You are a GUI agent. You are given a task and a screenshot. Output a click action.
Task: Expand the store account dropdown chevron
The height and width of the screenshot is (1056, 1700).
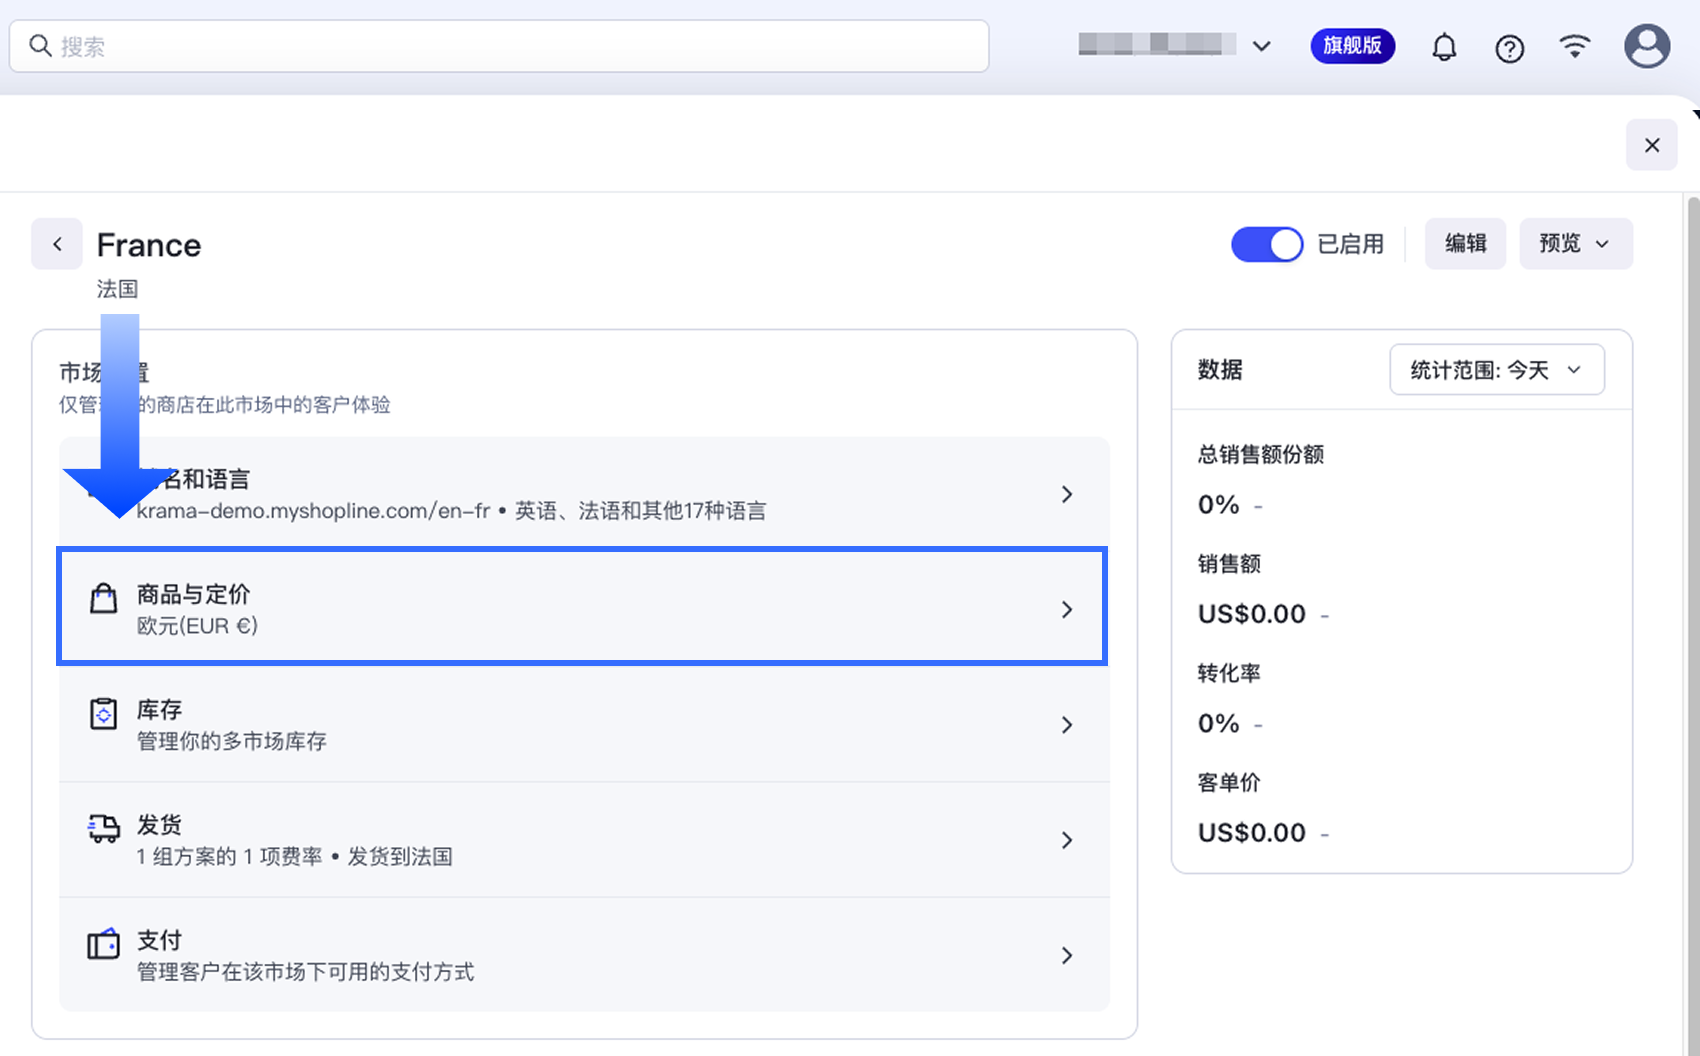tap(1262, 46)
